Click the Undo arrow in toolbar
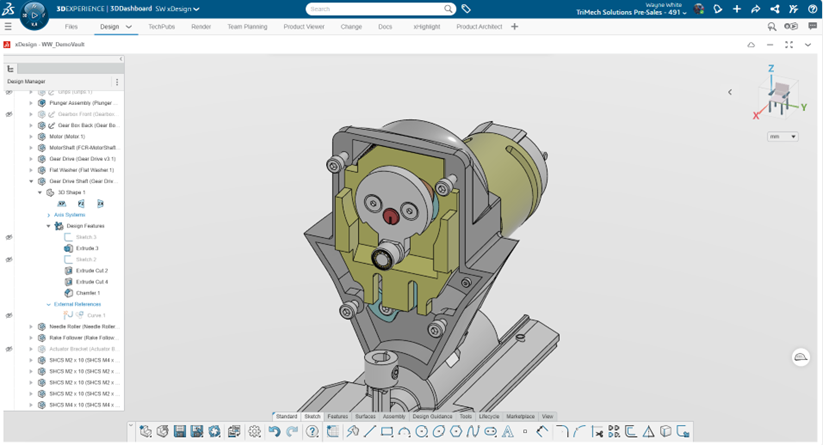This screenshot has height=445, width=823. pyautogui.click(x=274, y=432)
